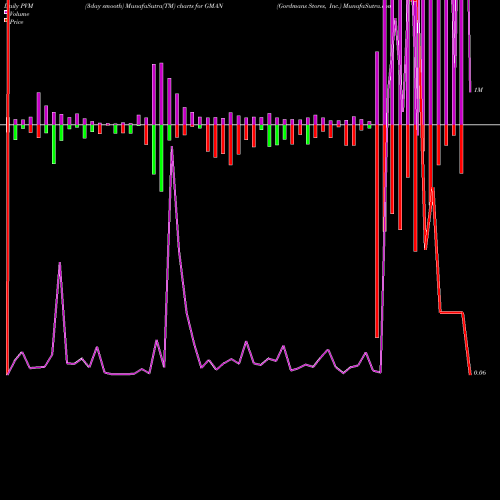Click the 'Daily PVM' chart title
Image resolution: width=500 pixels, height=500 pixels.
tap(19, 6)
